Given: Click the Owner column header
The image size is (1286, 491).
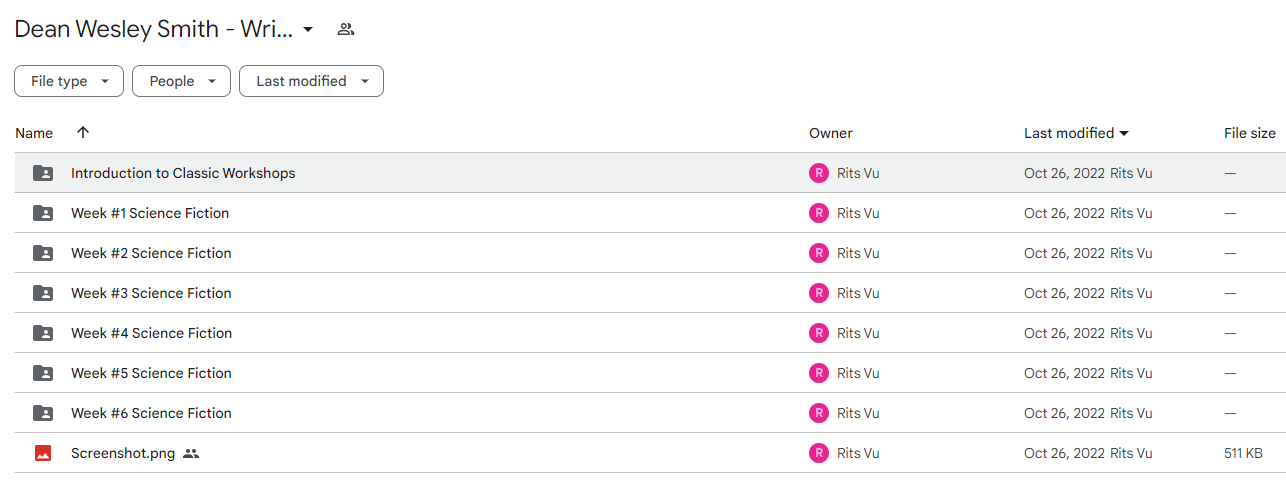Looking at the screenshot, I should [x=831, y=133].
